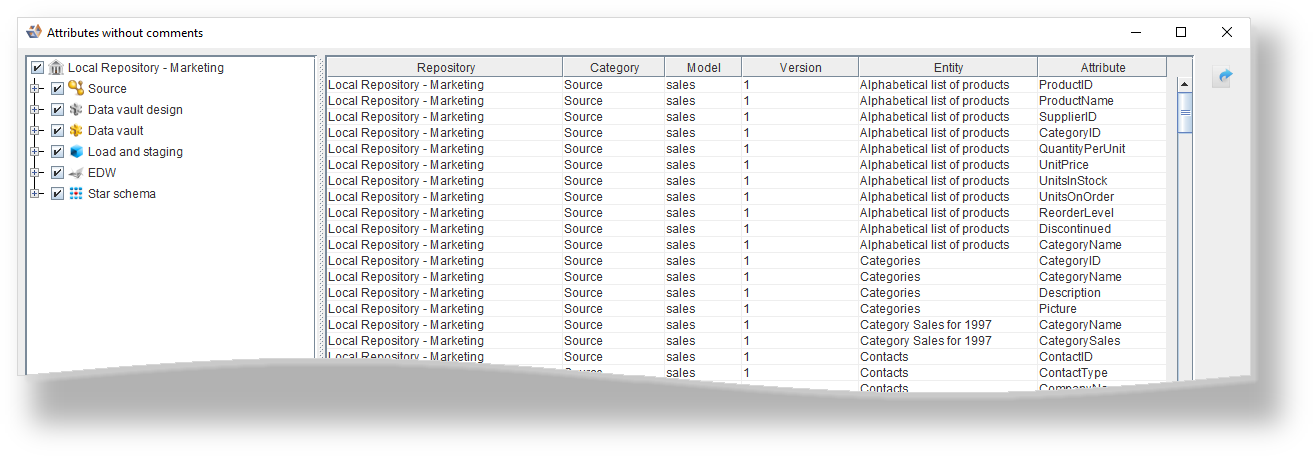The image size is (1314, 457).
Task: Click the EDW tree icon
Action: [76, 173]
